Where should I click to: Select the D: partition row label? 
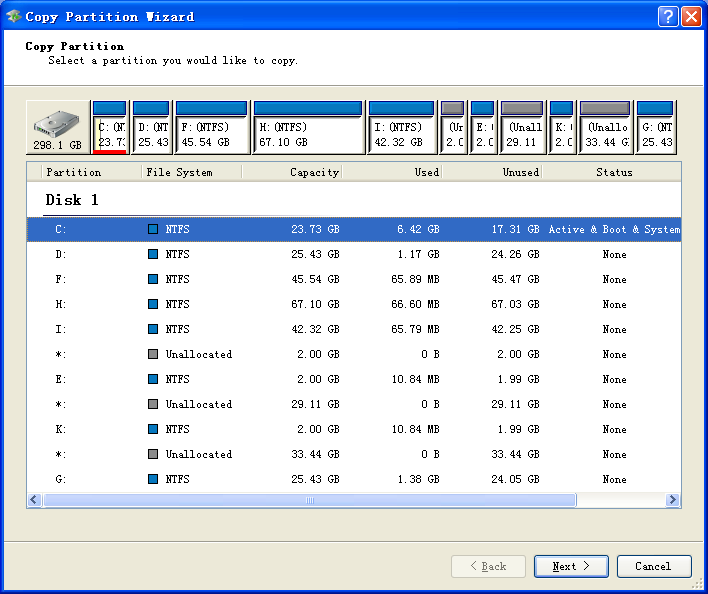point(61,254)
